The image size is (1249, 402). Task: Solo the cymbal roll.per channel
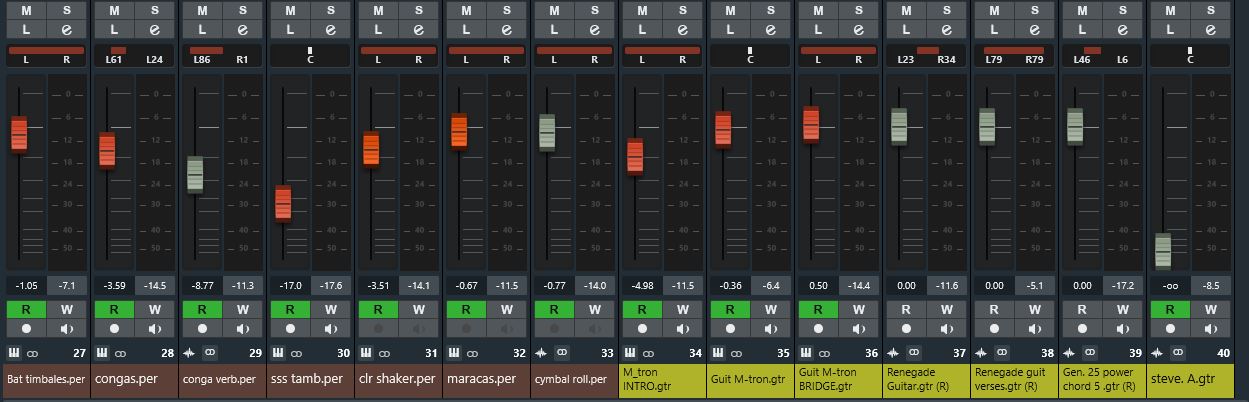(x=594, y=10)
